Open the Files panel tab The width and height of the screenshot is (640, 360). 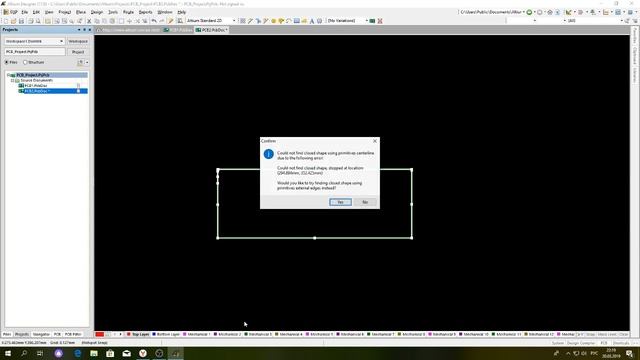coord(7,334)
